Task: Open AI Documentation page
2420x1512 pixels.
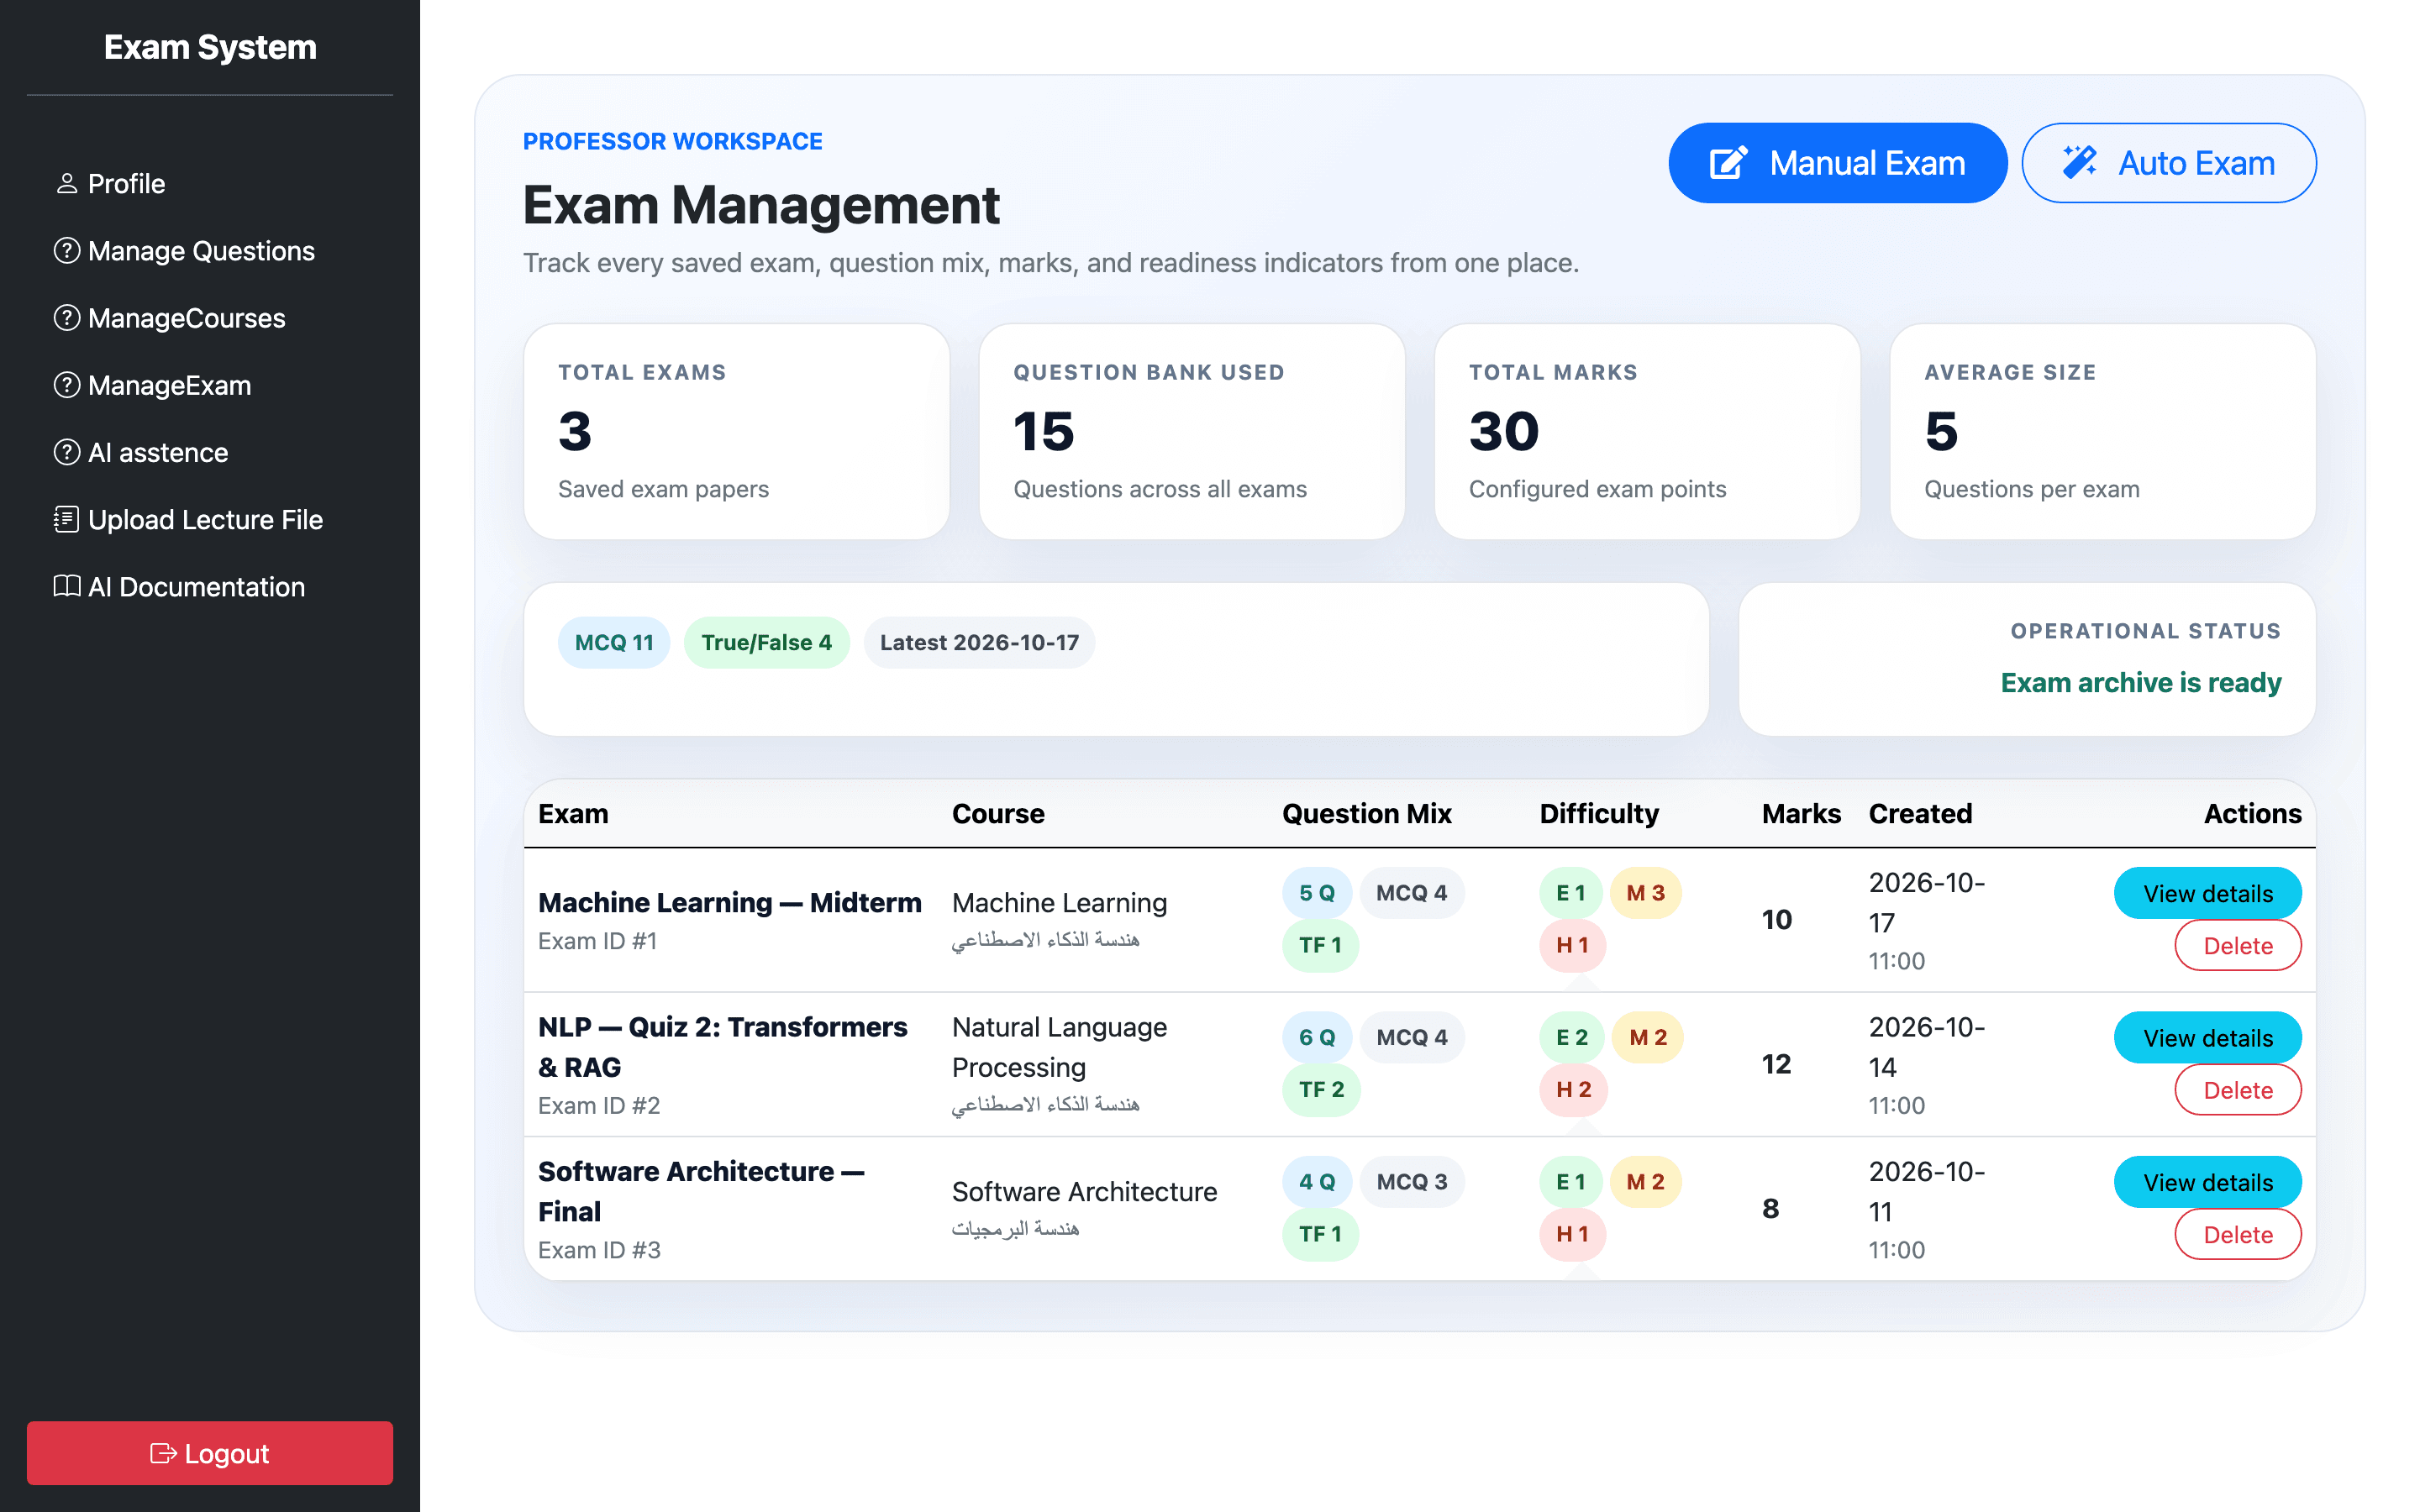Action: [210, 586]
